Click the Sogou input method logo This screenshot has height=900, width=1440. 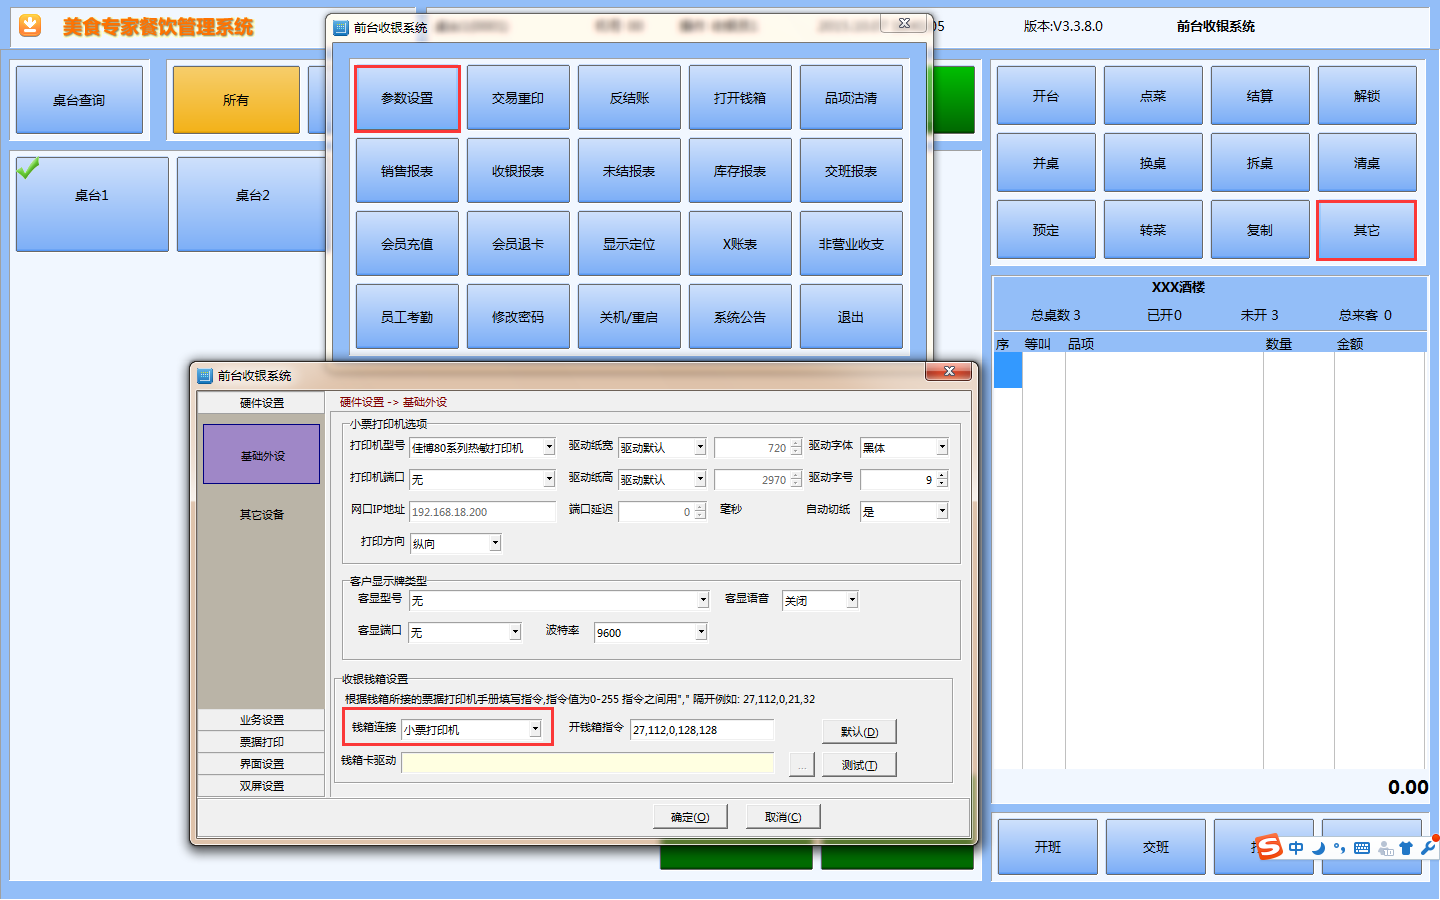tap(1269, 847)
